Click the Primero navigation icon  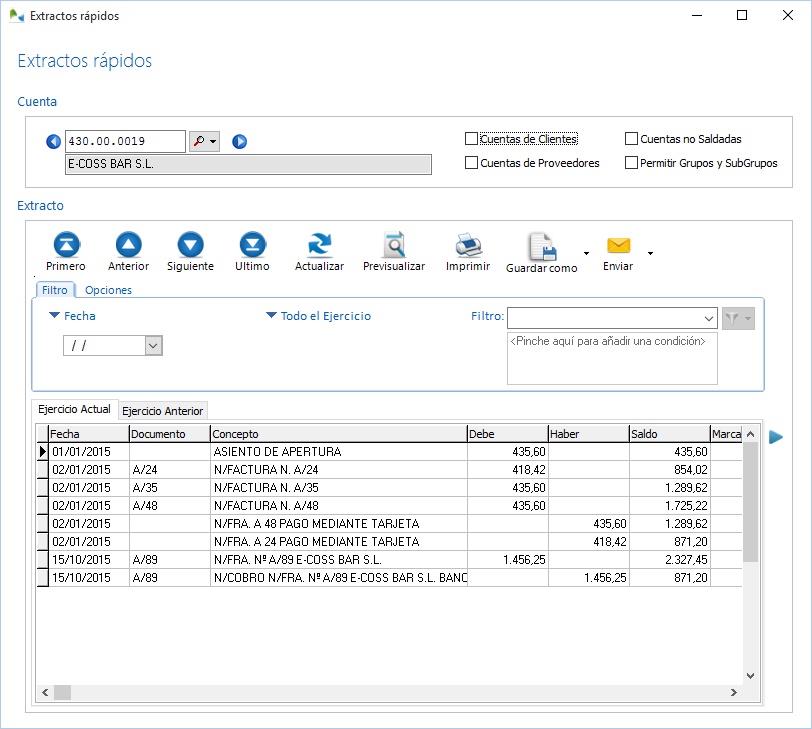coord(66,245)
